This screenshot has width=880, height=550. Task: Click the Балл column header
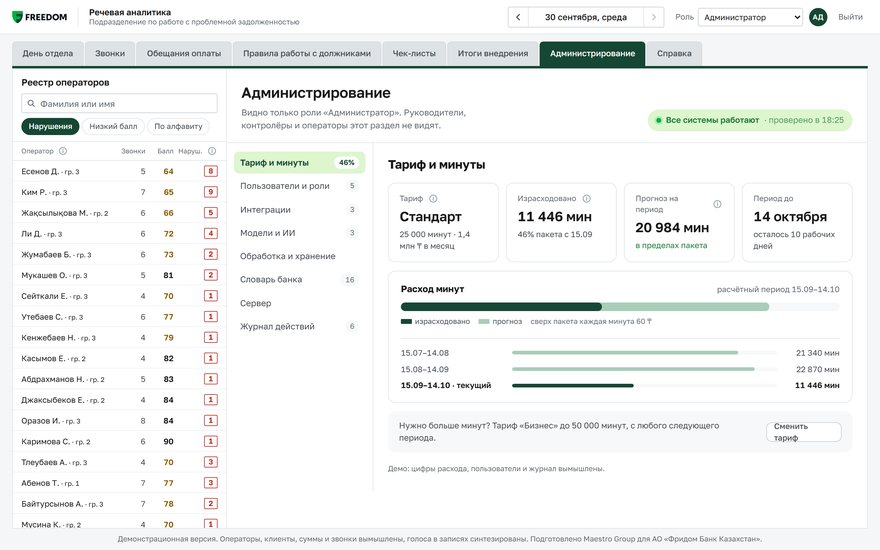point(165,151)
